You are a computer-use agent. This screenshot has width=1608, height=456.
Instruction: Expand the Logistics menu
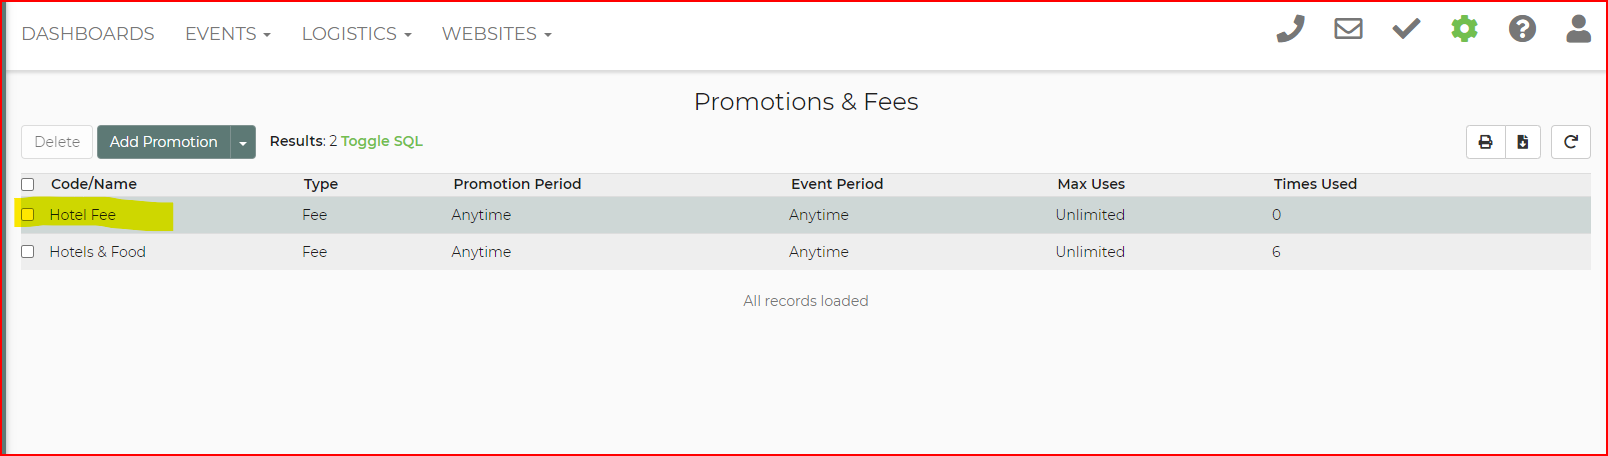coord(356,34)
